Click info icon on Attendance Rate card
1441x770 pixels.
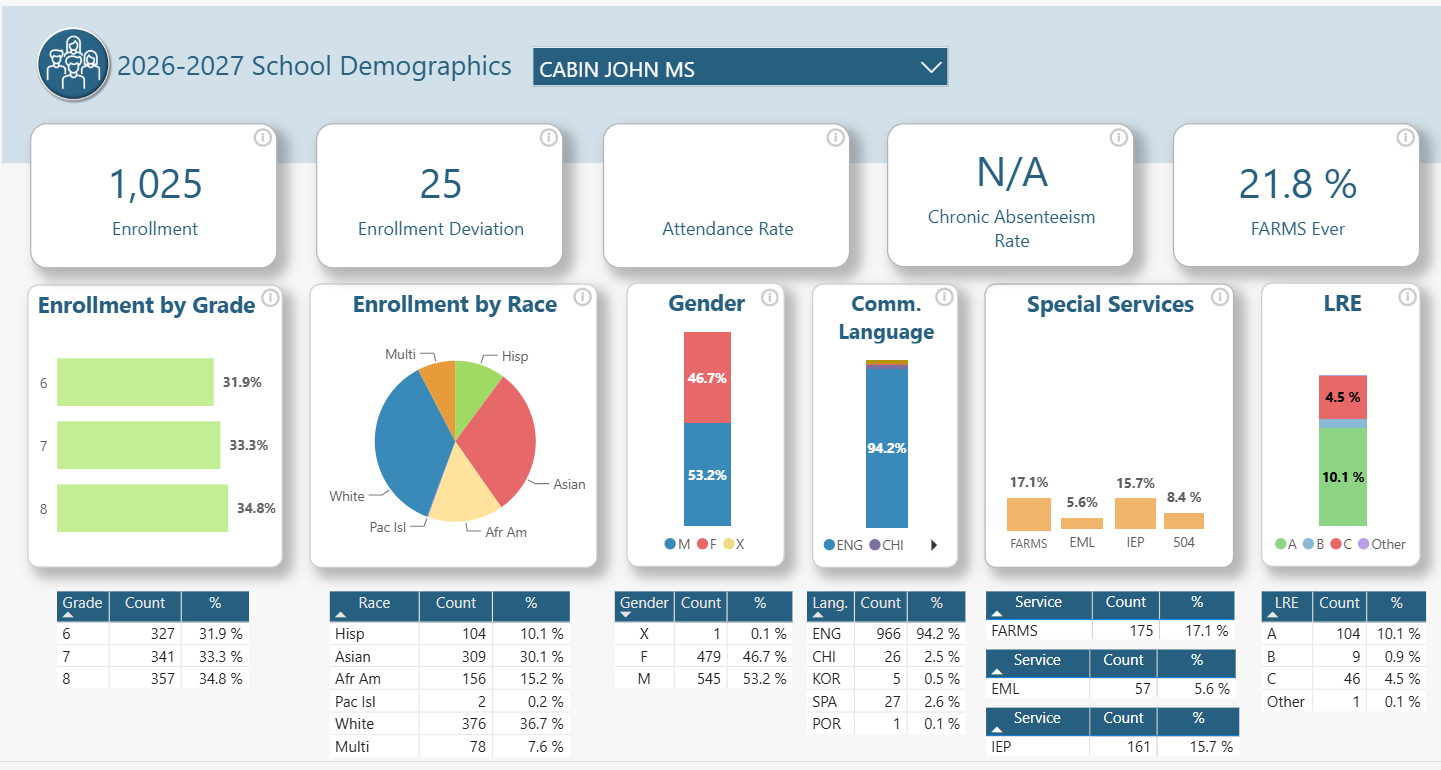[x=835, y=138]
